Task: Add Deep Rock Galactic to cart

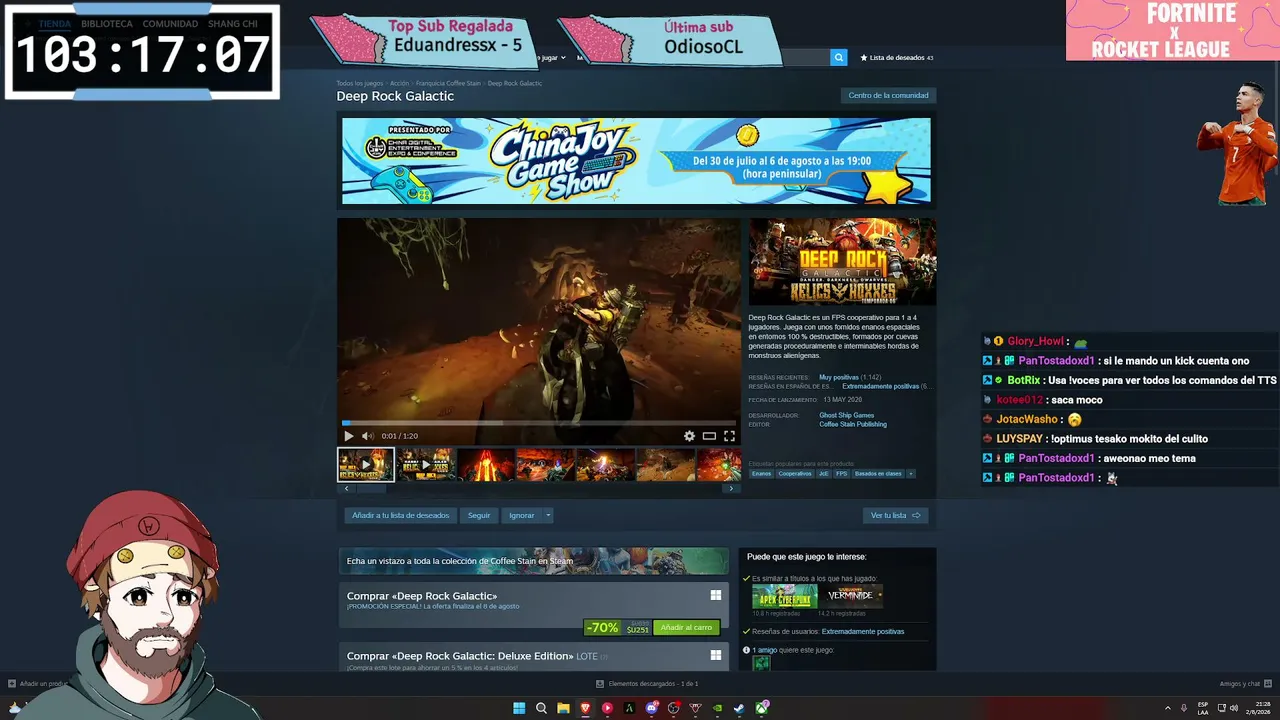Action: click(686, 628)
